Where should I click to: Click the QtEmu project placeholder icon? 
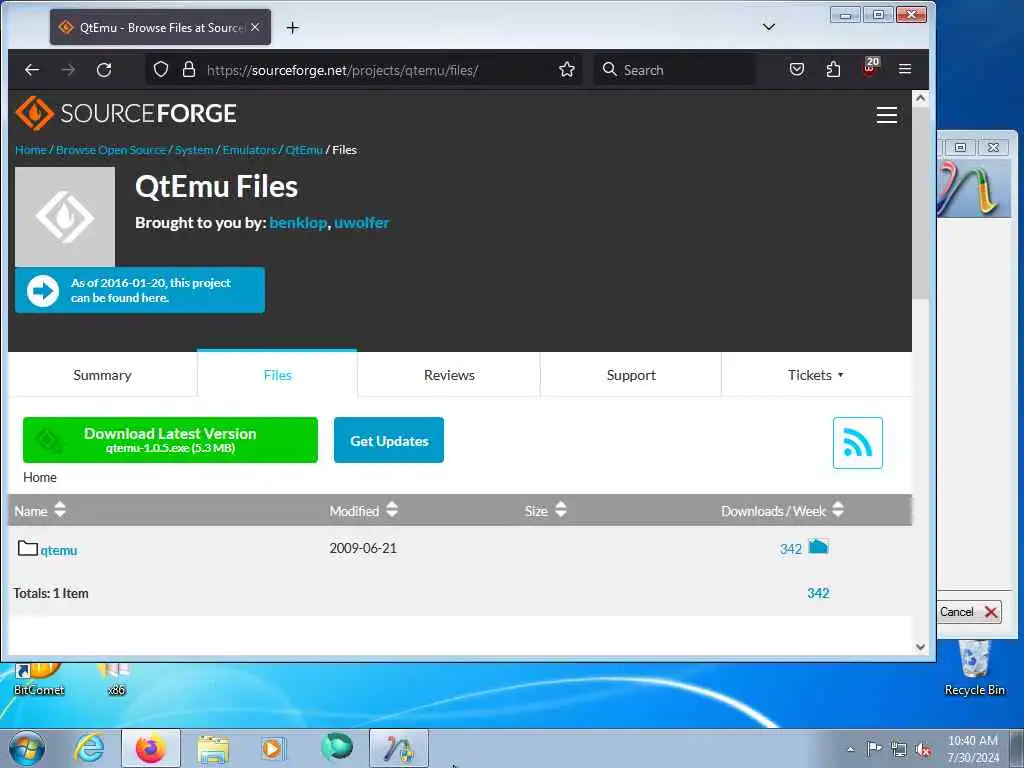pos(65,217)
